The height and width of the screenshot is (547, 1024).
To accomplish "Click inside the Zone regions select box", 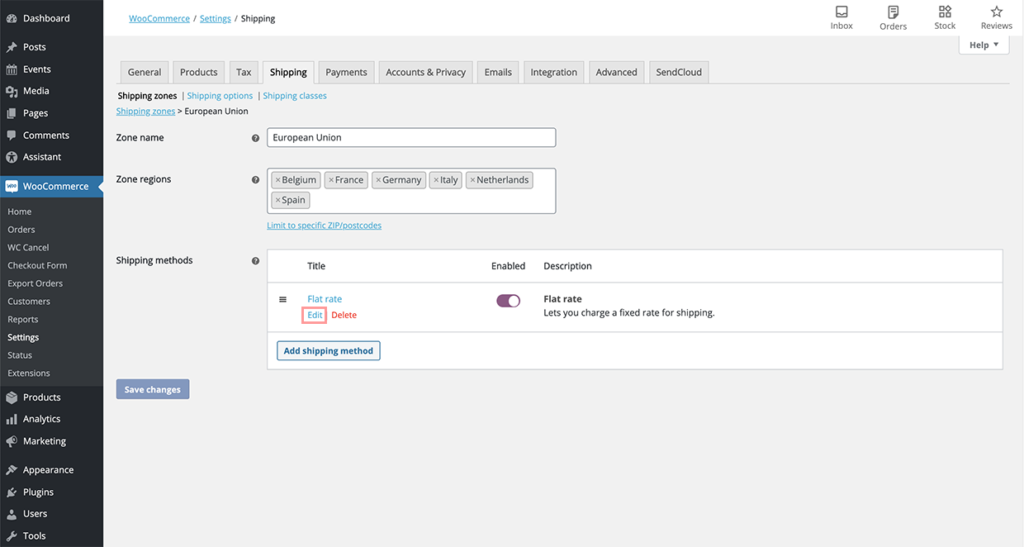I will click(411, 191).
